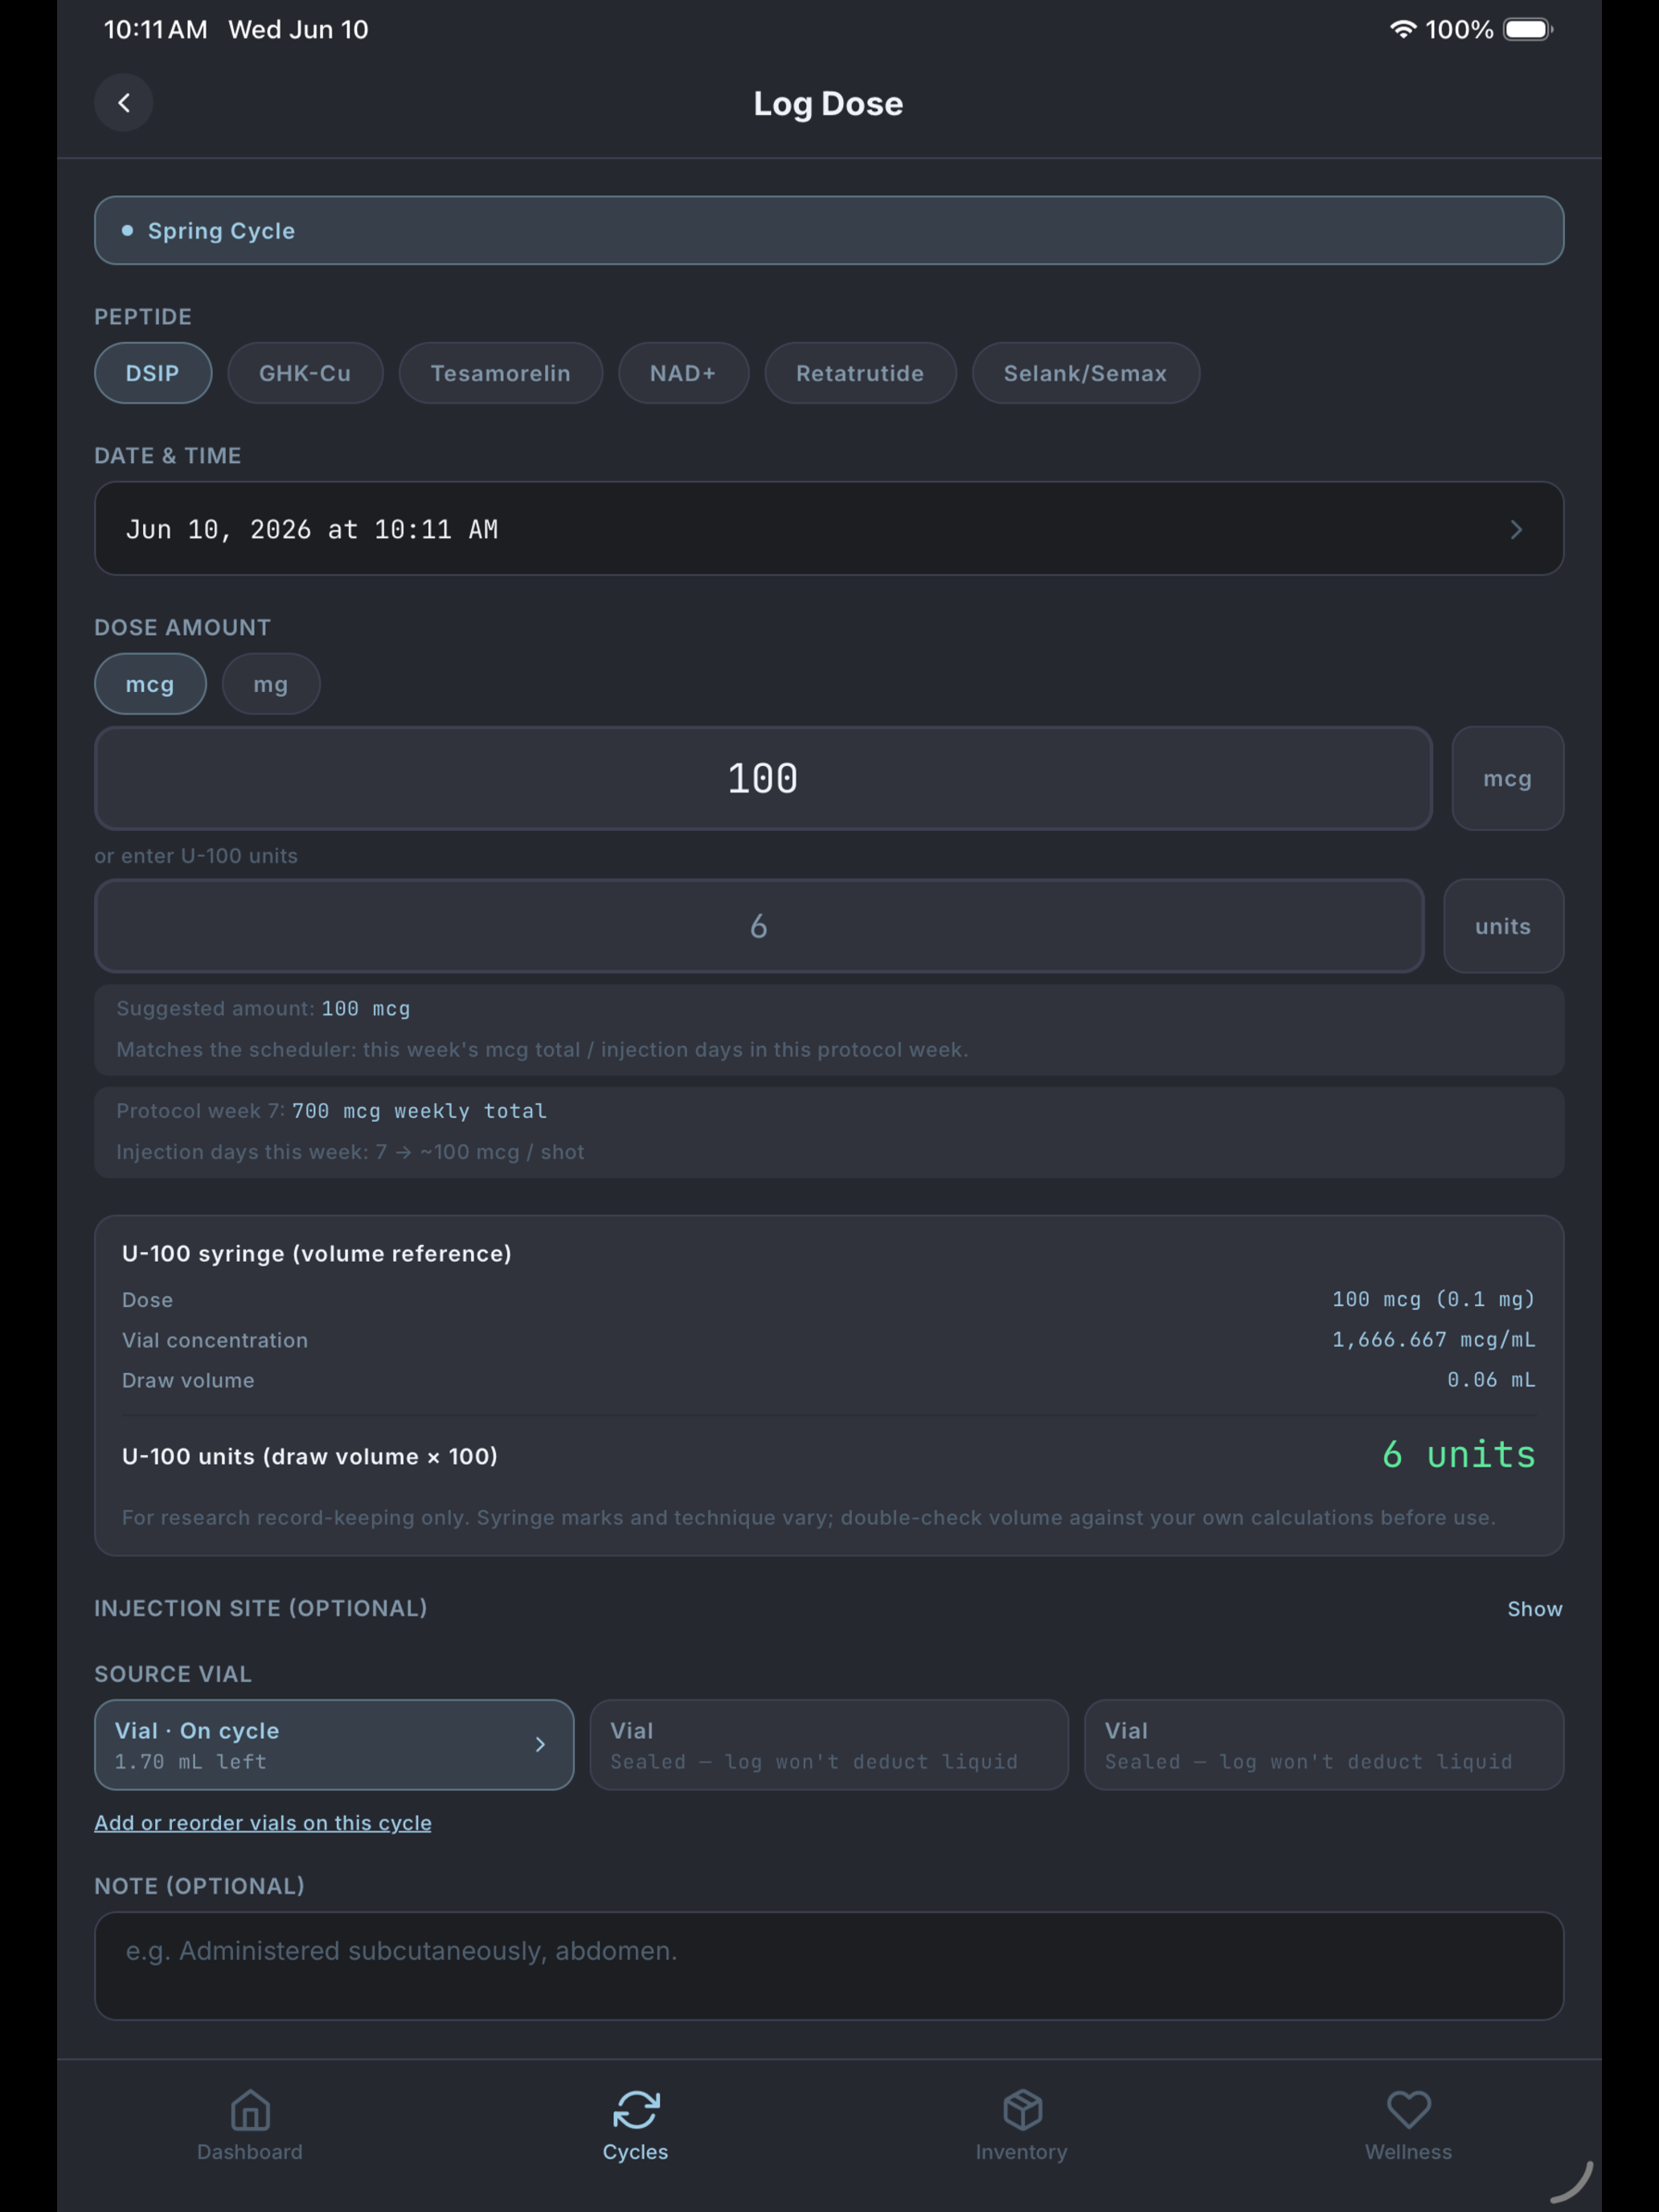Select the last sealed vial card
1659x2212 pixels.
(x=1324, y=1745)
